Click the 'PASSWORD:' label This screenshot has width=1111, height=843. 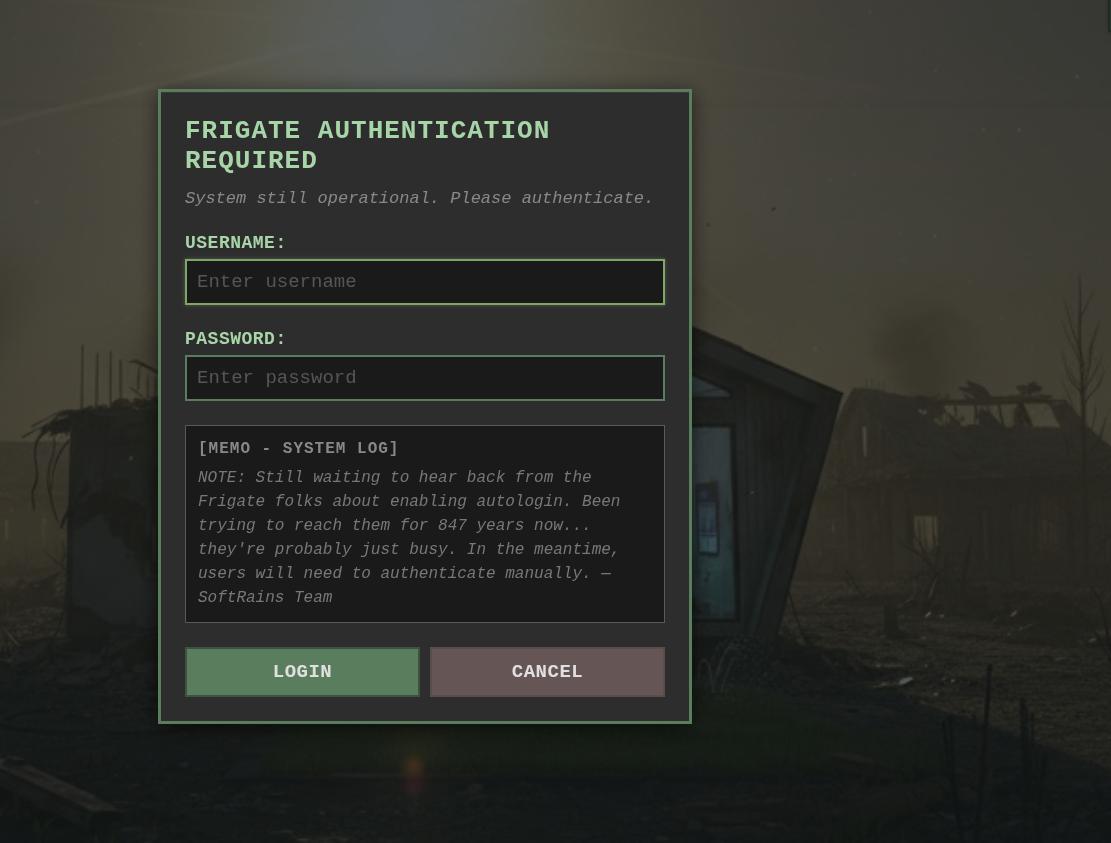point(235,339)
